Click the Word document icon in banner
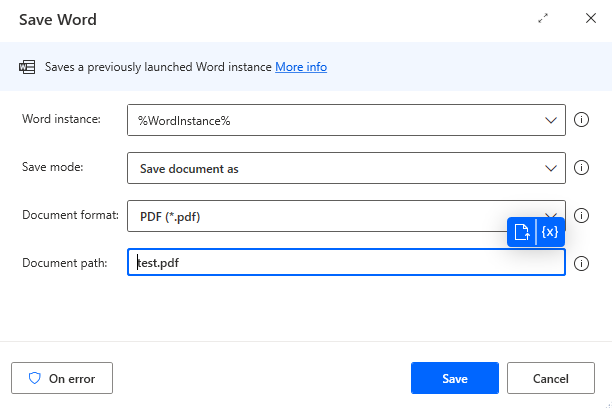The height and width of the screenshot is (408, 612). point(27,67)
